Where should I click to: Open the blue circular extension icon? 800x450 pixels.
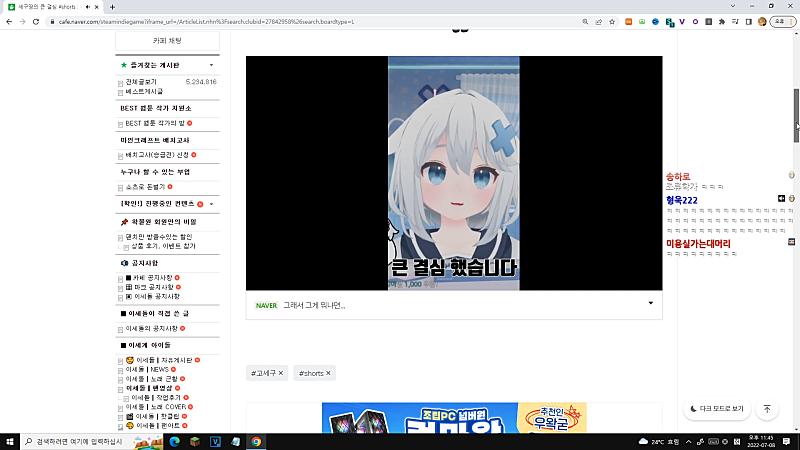(656, 22)
